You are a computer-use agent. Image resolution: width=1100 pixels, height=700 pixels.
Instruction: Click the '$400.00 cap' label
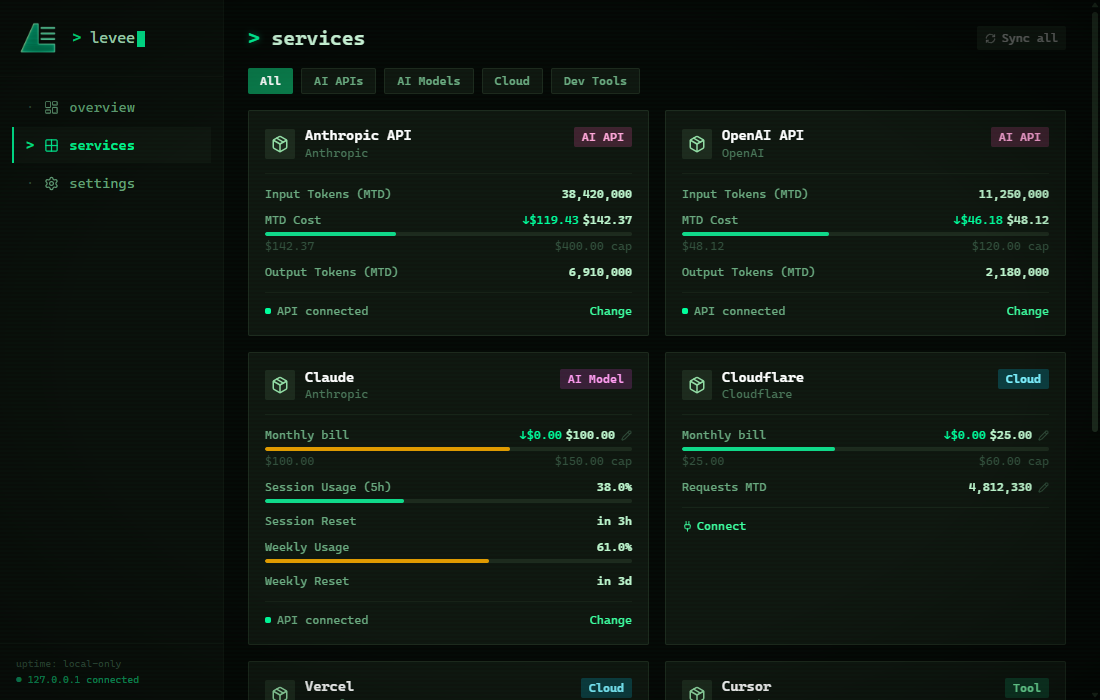(x=593, y=246)
